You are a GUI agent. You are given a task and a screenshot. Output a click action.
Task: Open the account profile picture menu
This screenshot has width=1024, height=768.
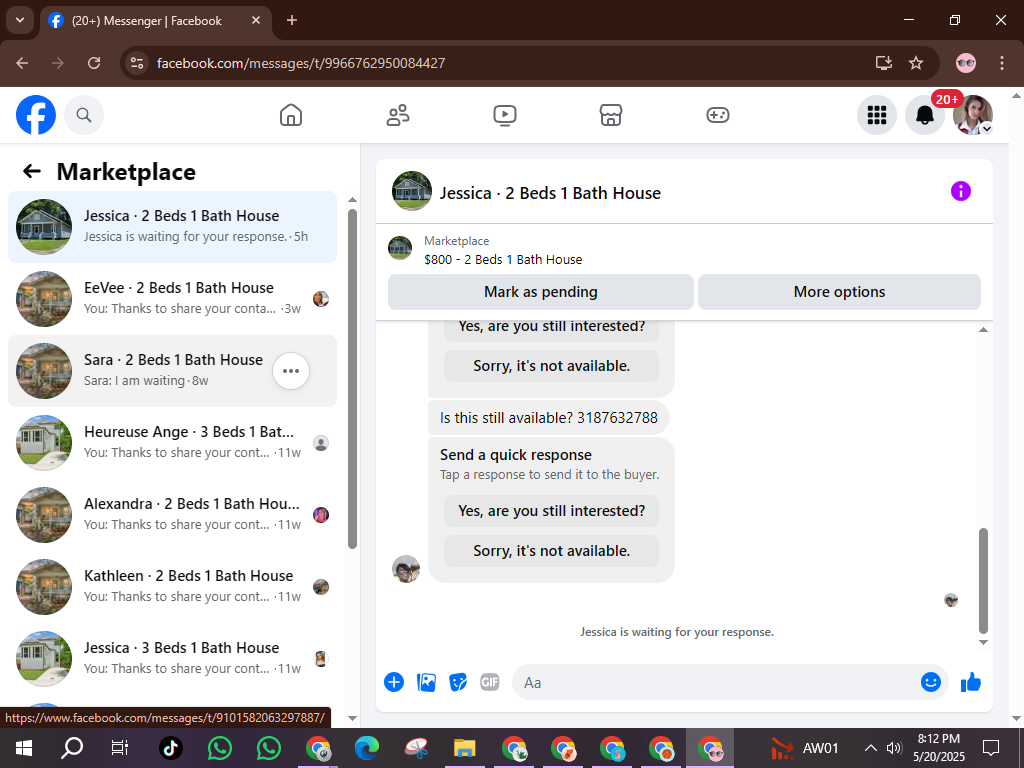[972, 115]
